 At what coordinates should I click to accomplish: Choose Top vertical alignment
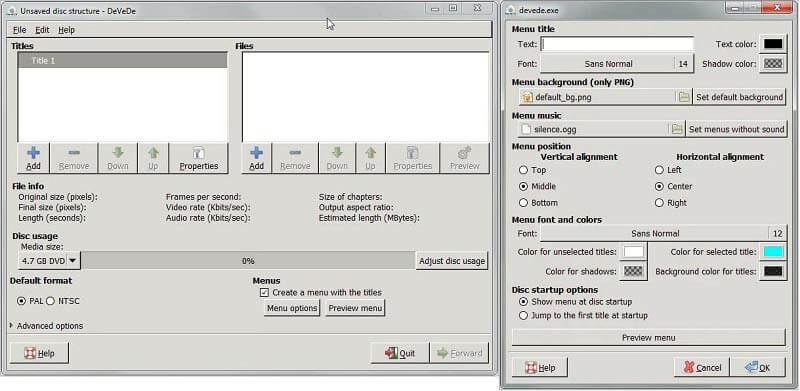tap(523, 170)
